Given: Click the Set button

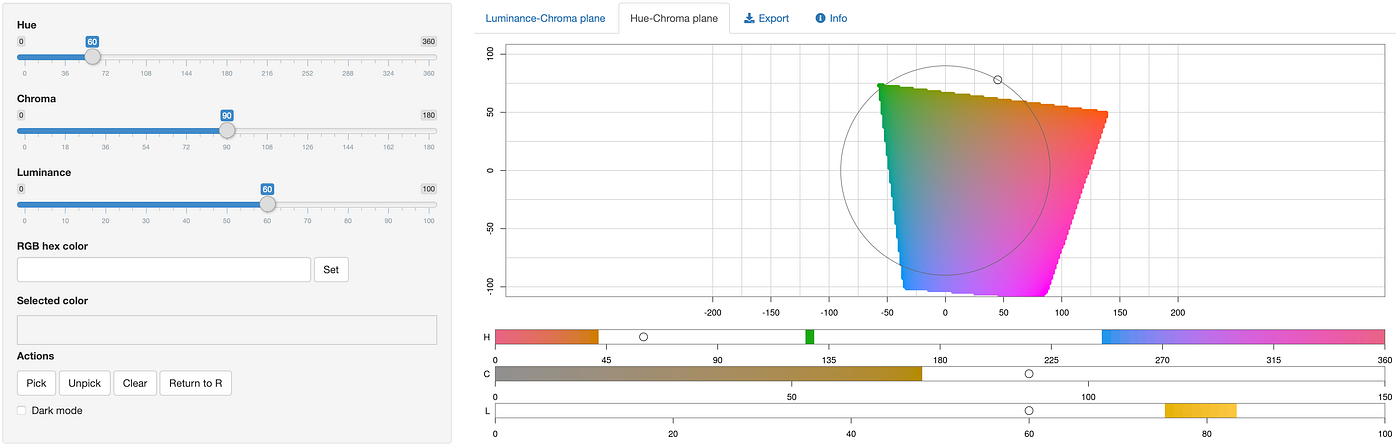Looking at the screenshot, I should [331, 269].
